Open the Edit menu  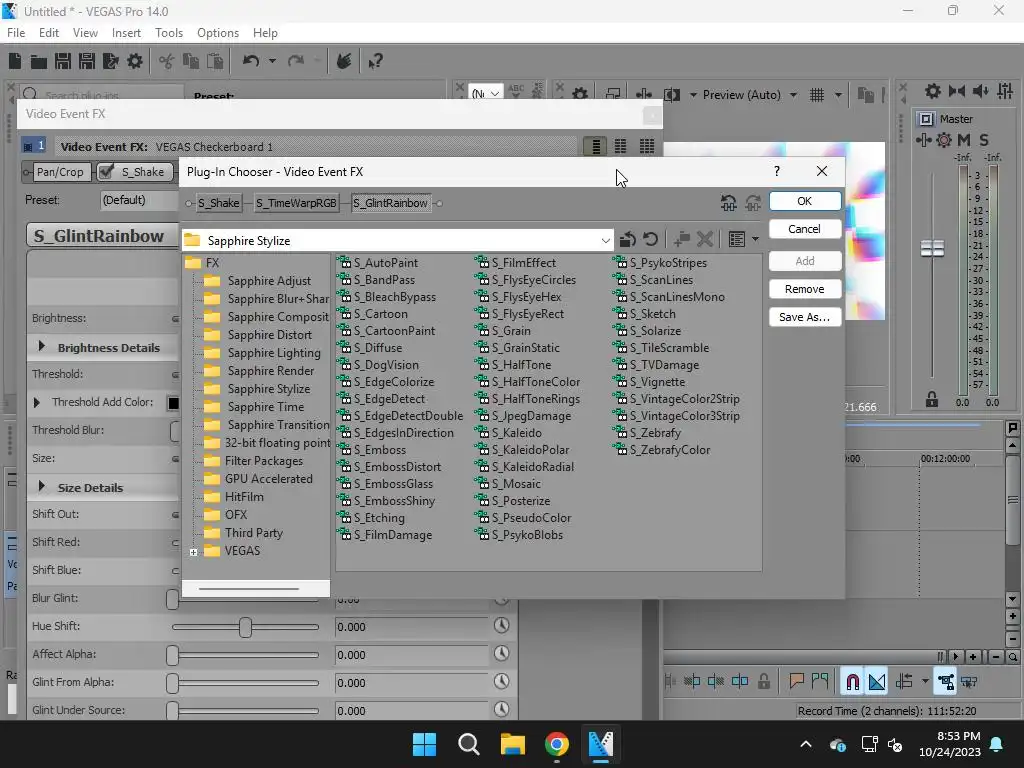click(x=48, y=33)
